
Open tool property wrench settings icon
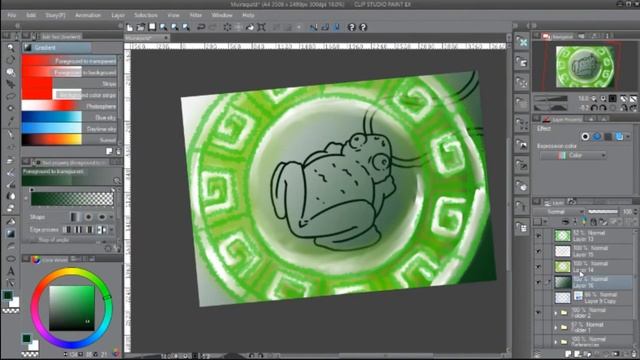118,248
